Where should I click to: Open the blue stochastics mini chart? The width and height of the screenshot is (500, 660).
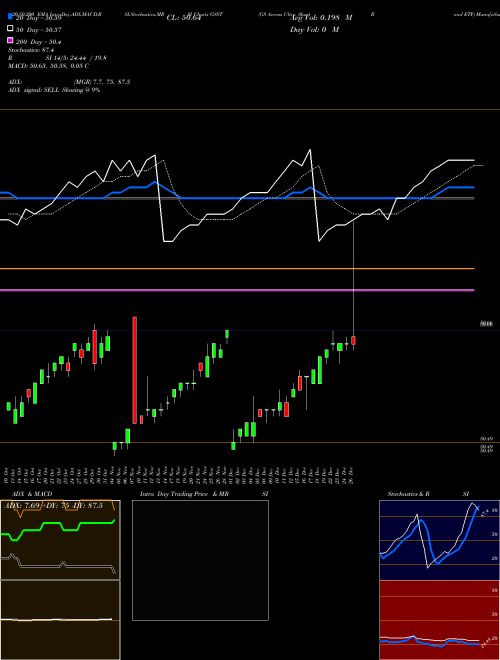[439, 540]
